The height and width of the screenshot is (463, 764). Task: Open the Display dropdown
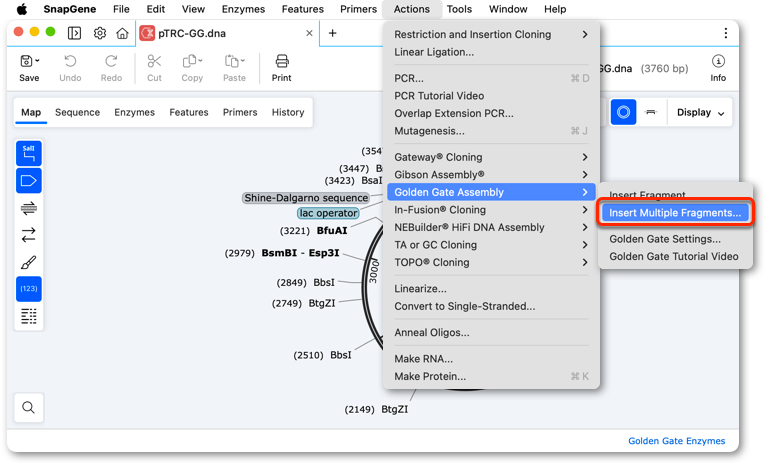coord(700,113)
